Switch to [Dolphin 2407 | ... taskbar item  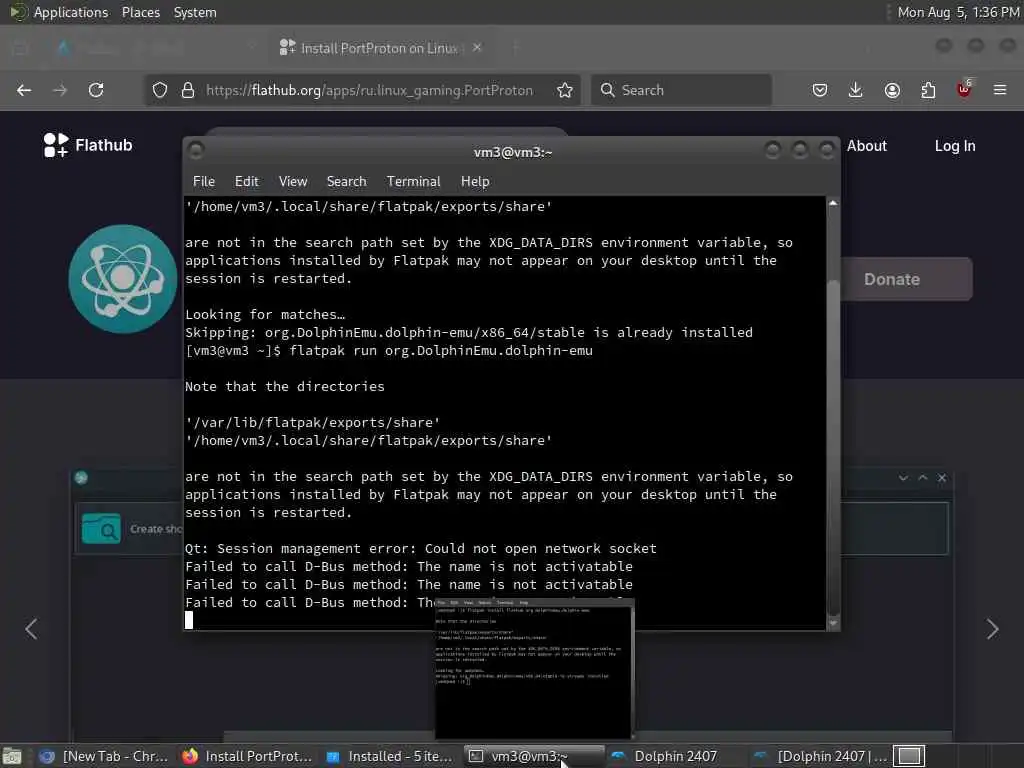(x=819, y=756)
